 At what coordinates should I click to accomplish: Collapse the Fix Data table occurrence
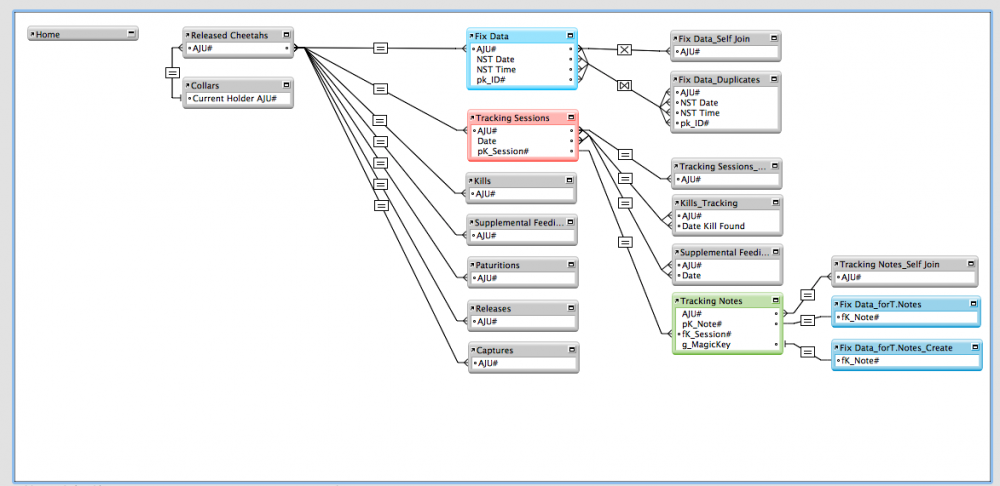click(574, 36)
